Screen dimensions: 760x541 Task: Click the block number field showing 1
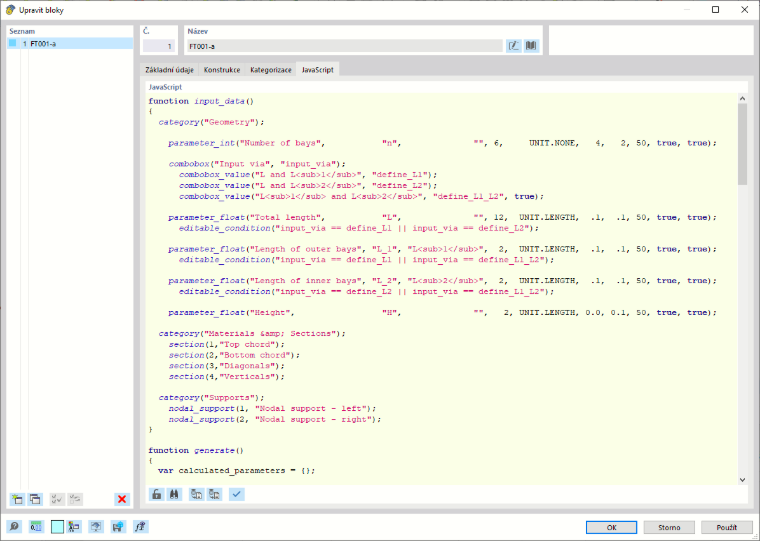158,46
